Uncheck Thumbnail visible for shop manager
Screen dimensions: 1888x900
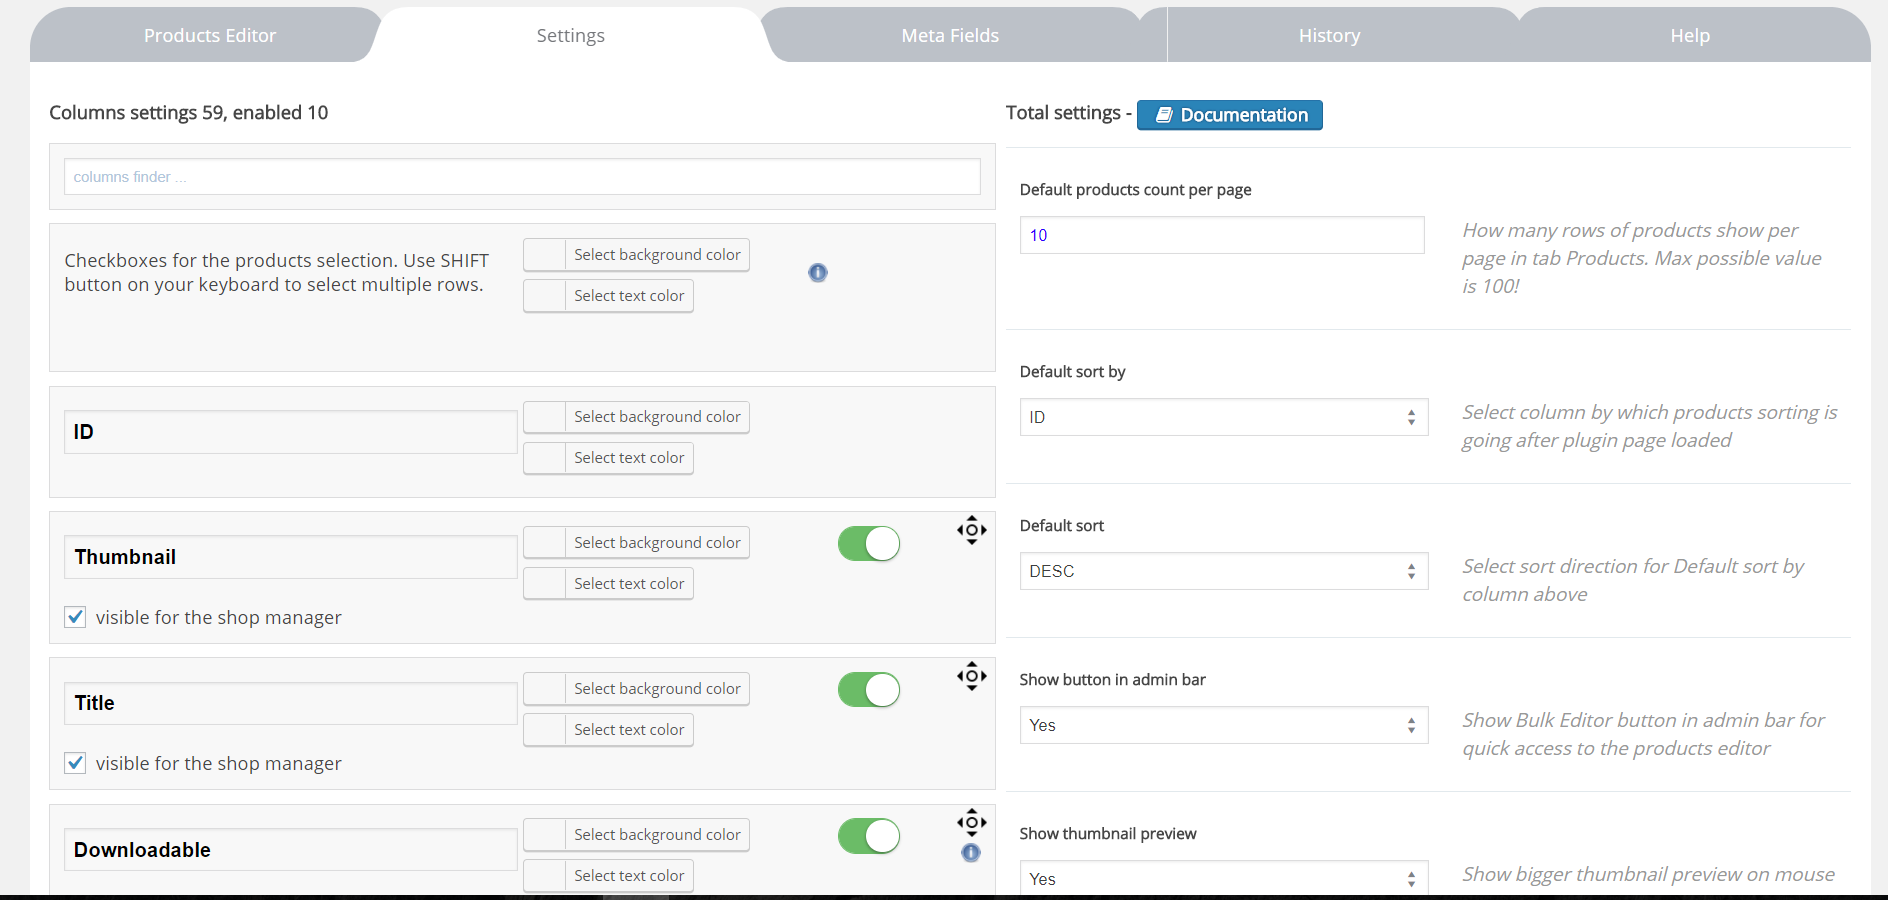point(76,617)
